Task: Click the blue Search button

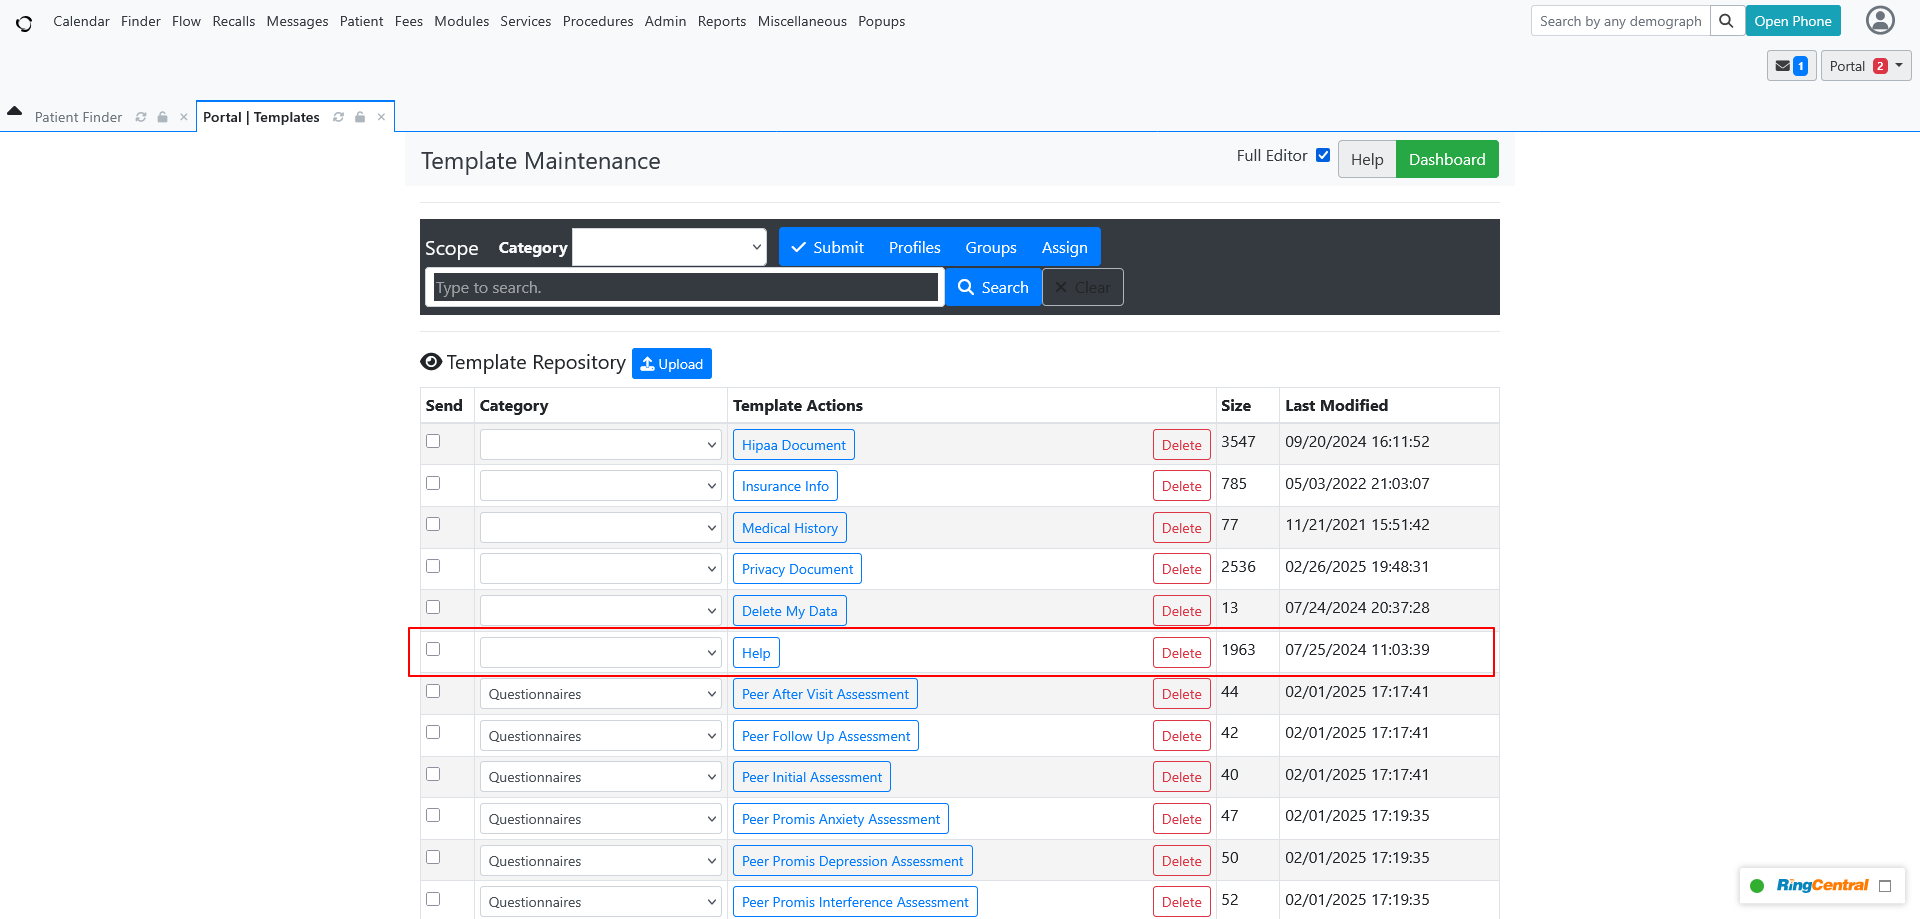Action: click(x=993, y=287)
